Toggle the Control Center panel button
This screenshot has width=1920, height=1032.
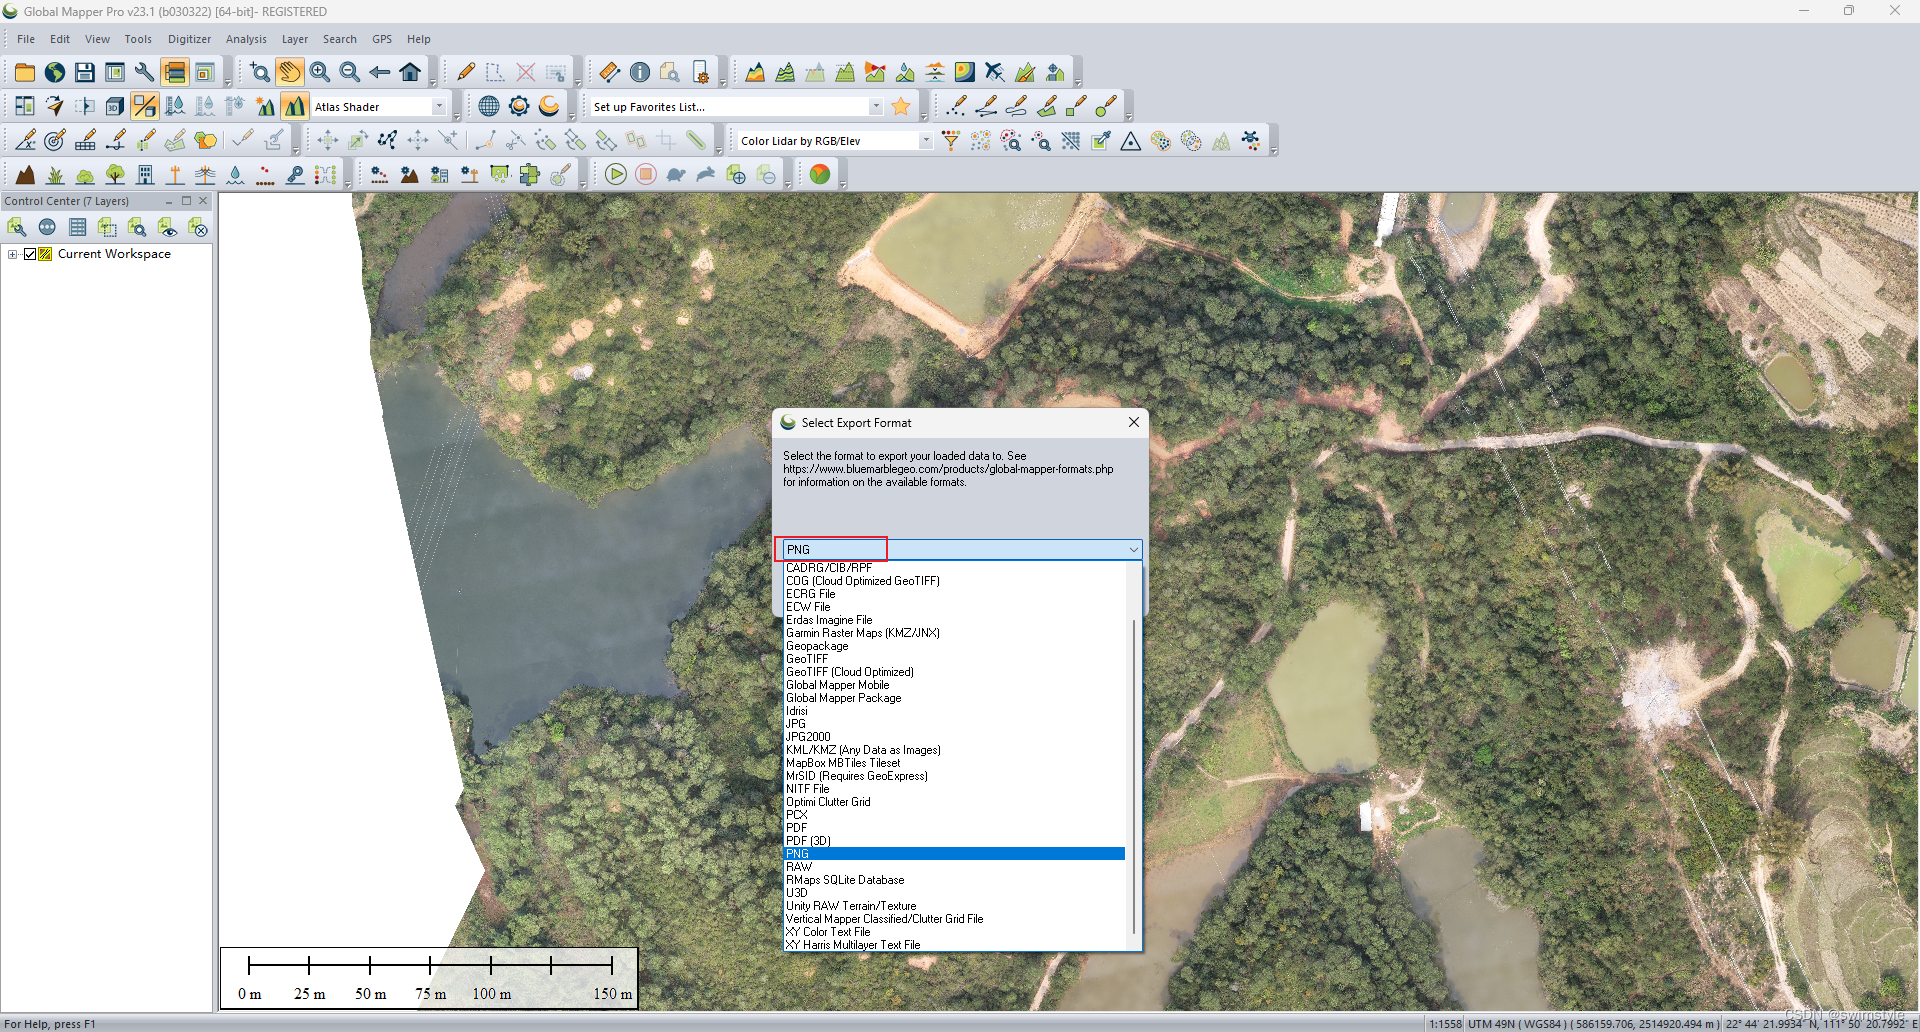point(175,72)
